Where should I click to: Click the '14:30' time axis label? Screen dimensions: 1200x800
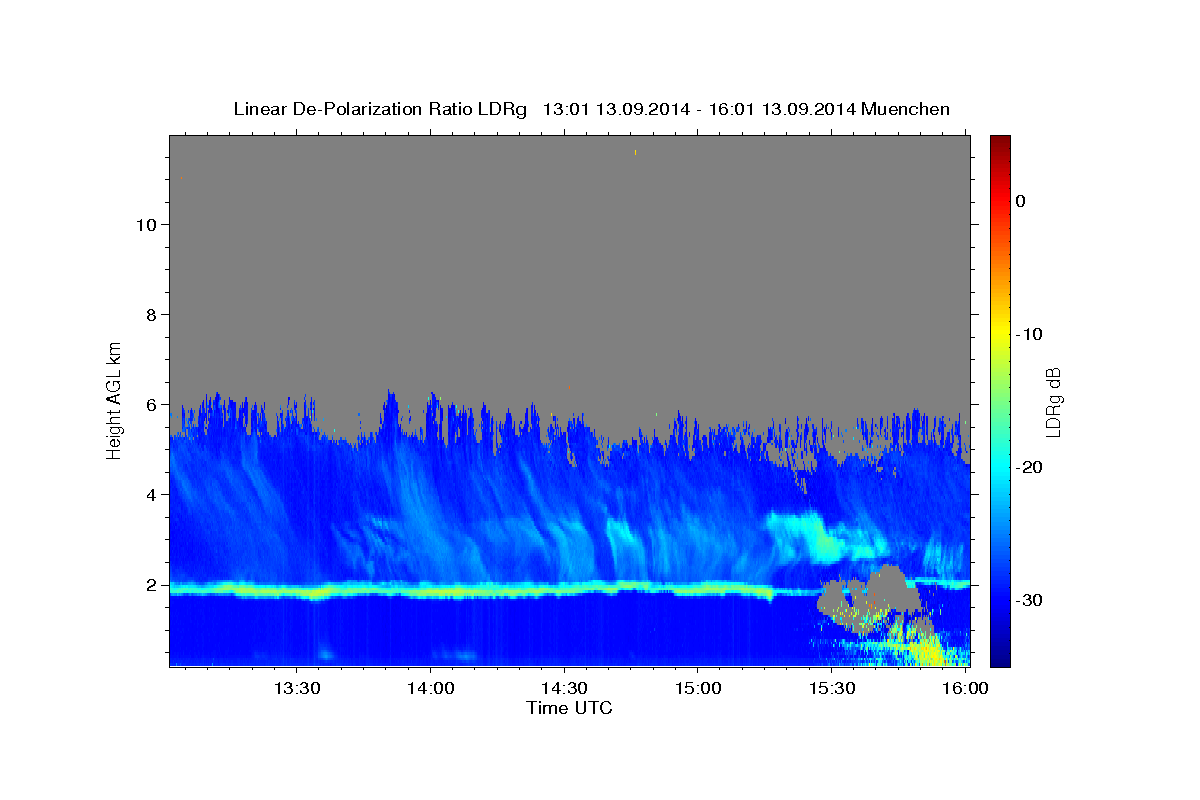point(564,688)
